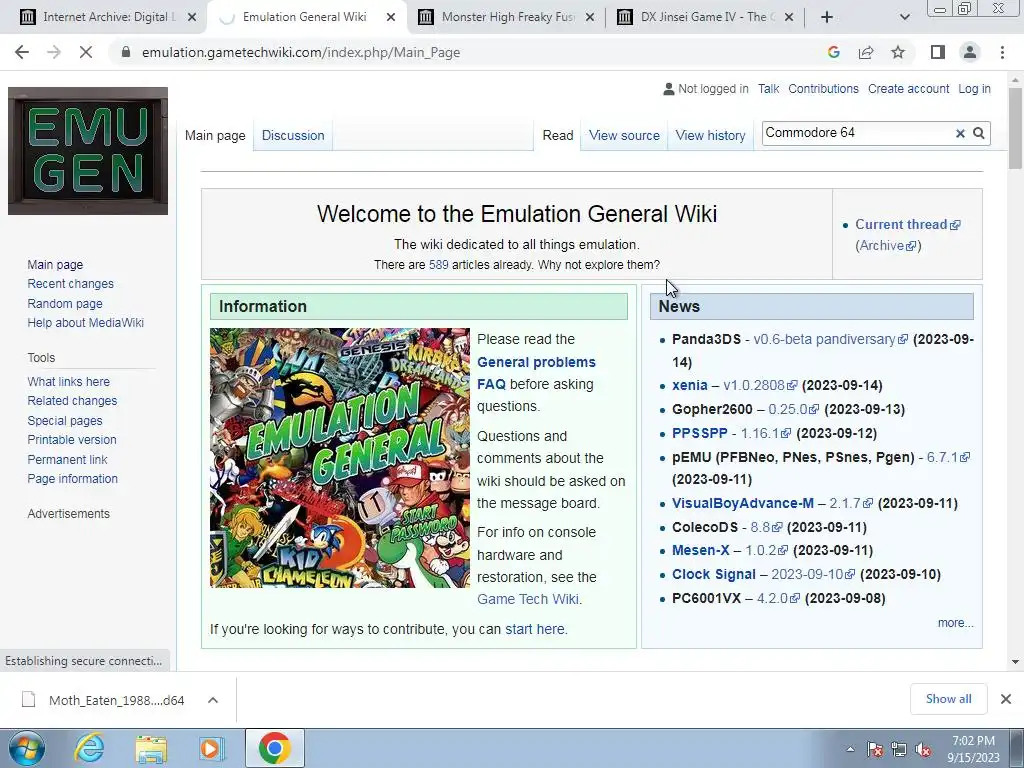Screen dimensions: 1024x768
Task: Click the taskbar clock showing 7:02 PM
Action: pos(973,749)
